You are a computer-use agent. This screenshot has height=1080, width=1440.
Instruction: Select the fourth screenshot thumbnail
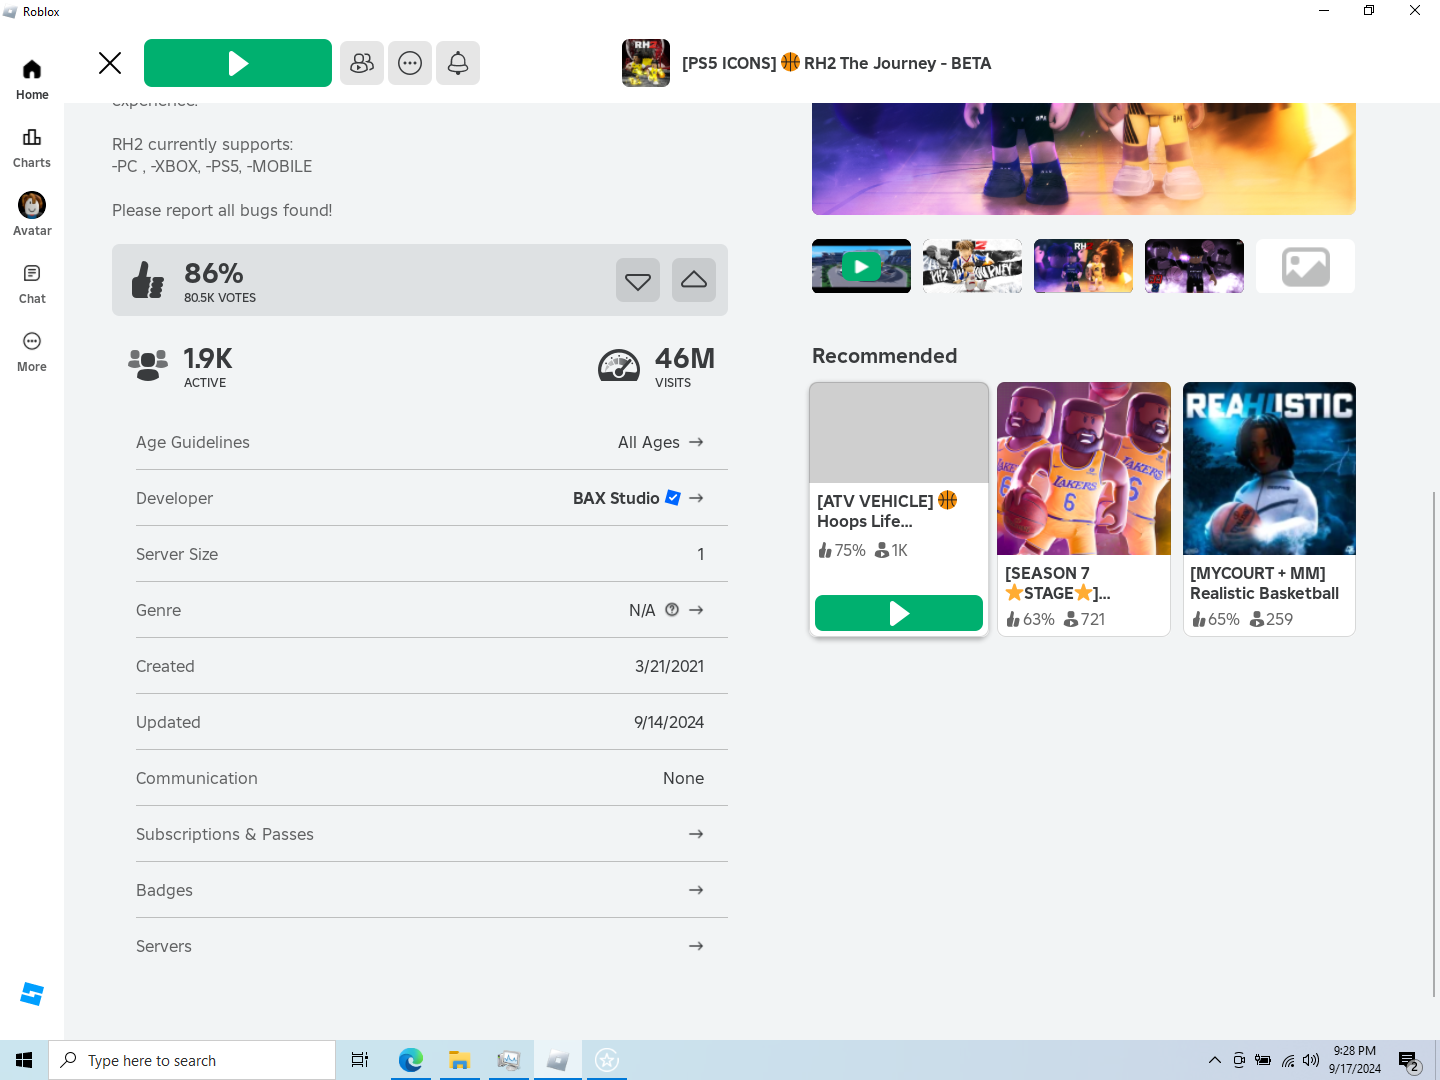(x=1194, y=266)
